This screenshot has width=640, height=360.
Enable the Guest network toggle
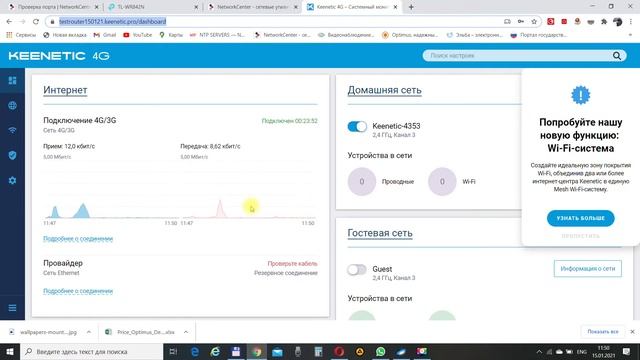coord(357,269)
